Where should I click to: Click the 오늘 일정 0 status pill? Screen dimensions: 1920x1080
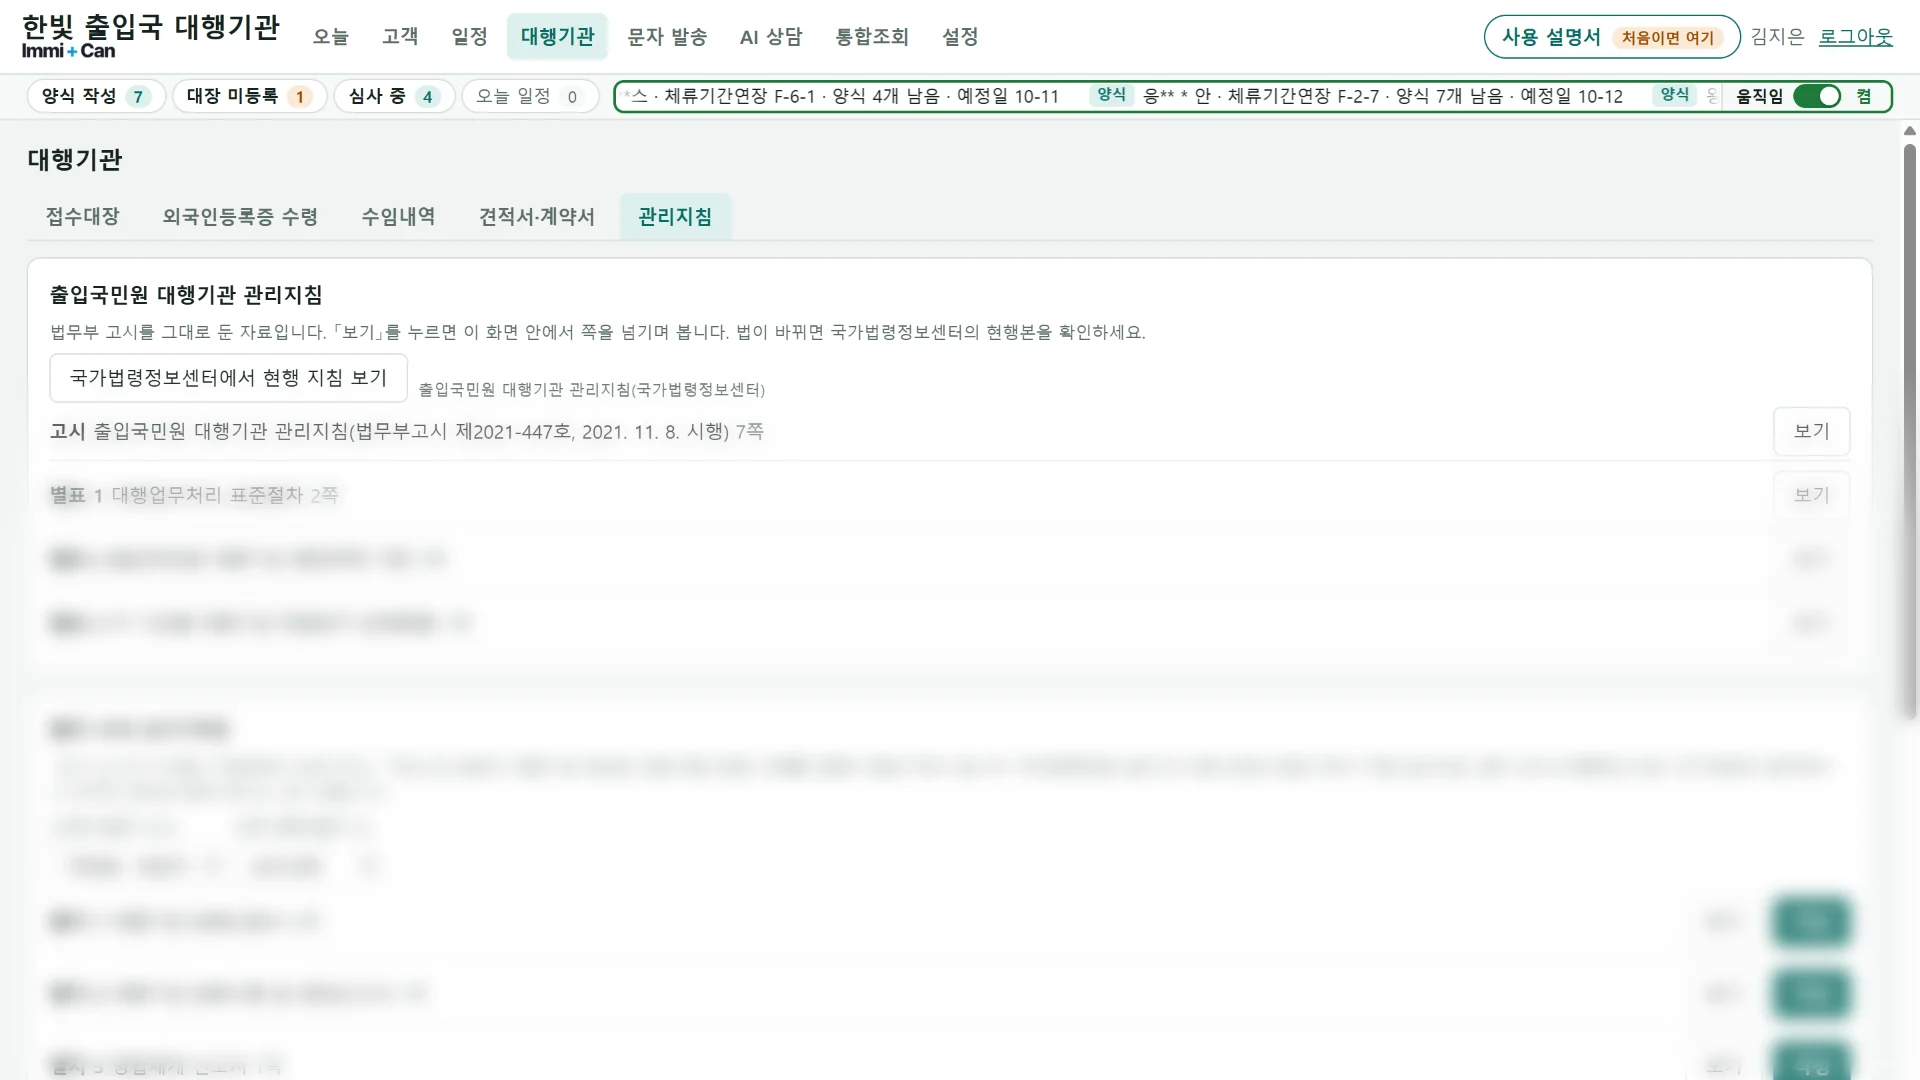coord(529,96)
